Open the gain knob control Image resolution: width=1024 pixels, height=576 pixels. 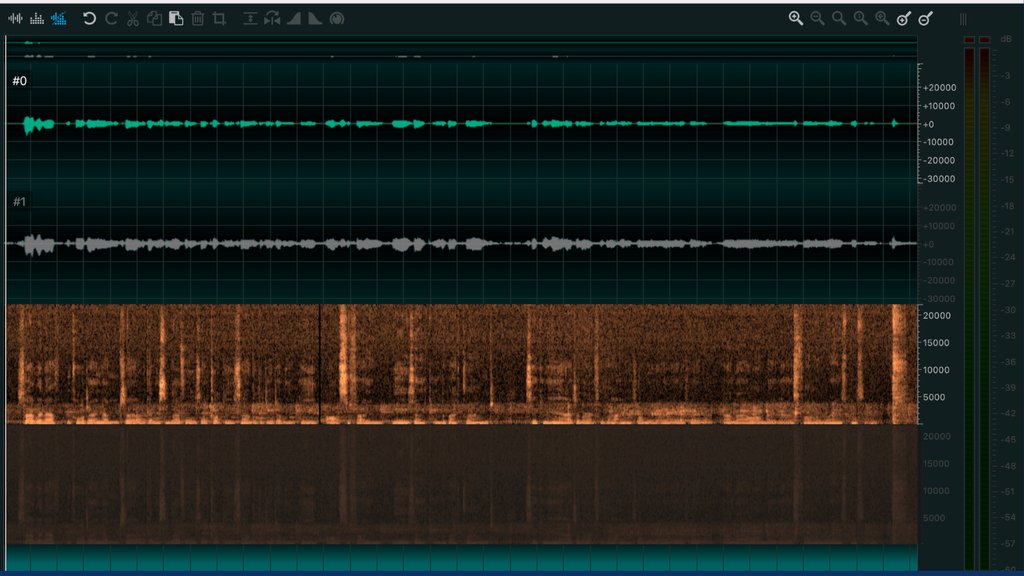point(338,17)
